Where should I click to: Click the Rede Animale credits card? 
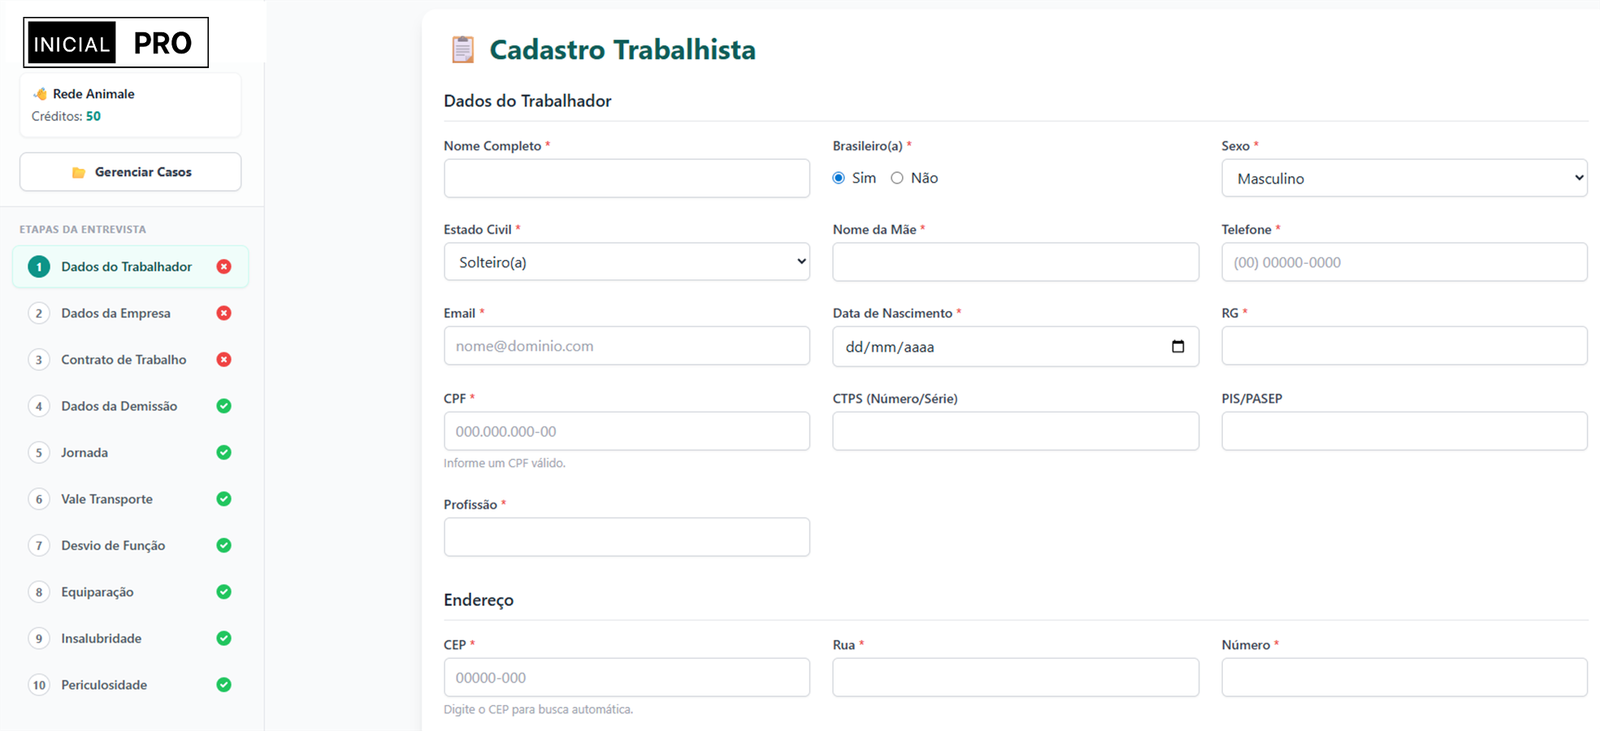pos(130,105)
